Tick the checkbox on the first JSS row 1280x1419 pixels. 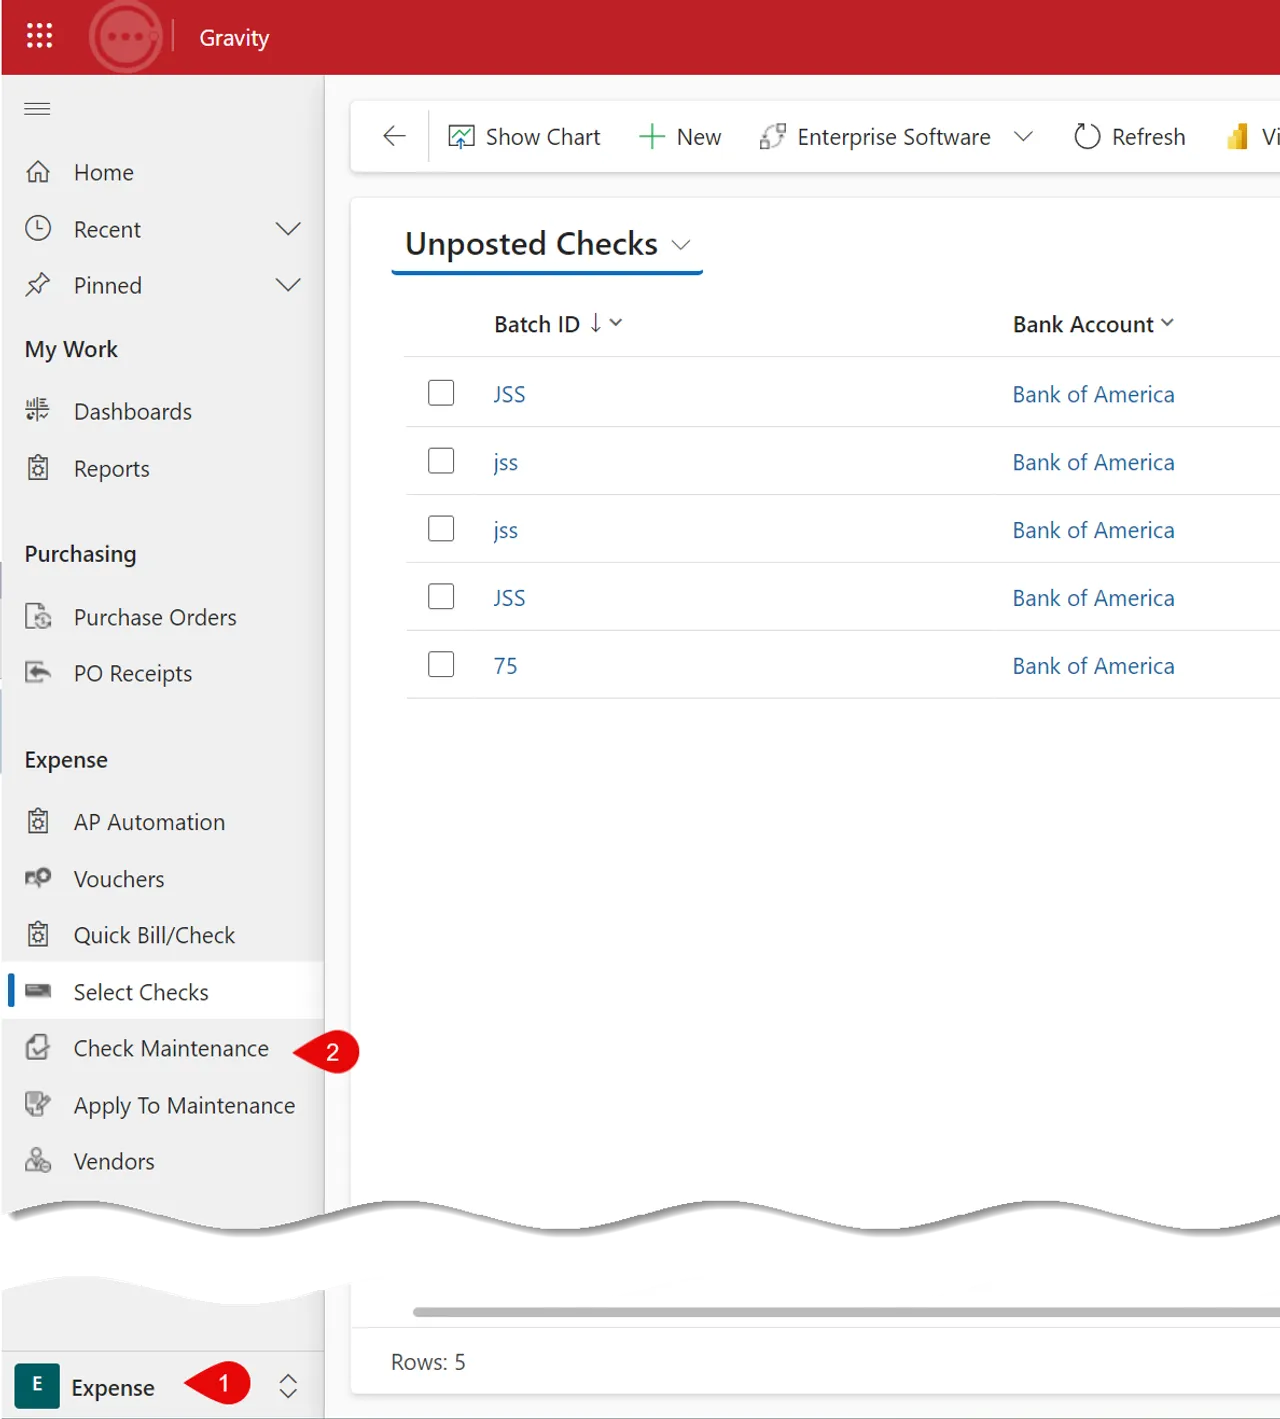pos(440,392)
